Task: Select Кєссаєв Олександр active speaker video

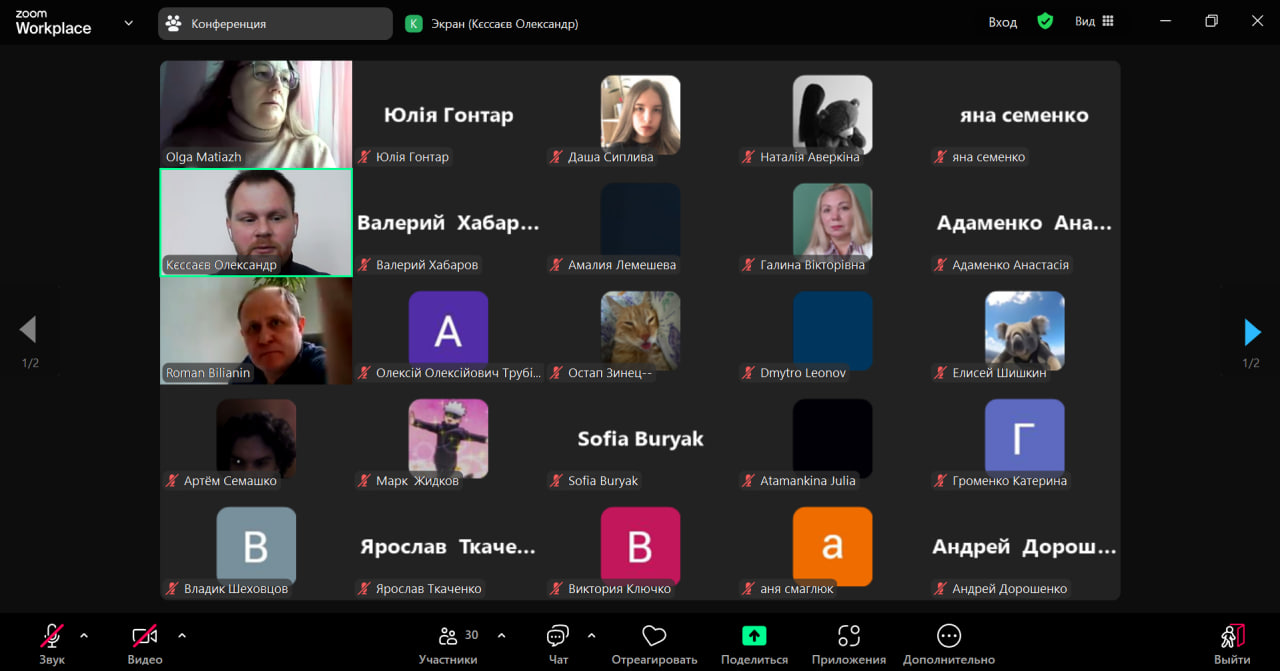Action: point(256,222)
